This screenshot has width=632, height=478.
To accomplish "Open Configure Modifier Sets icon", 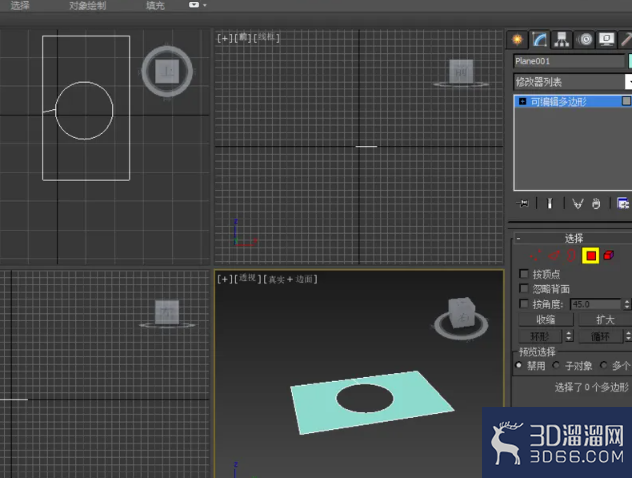I will (623, 204).
